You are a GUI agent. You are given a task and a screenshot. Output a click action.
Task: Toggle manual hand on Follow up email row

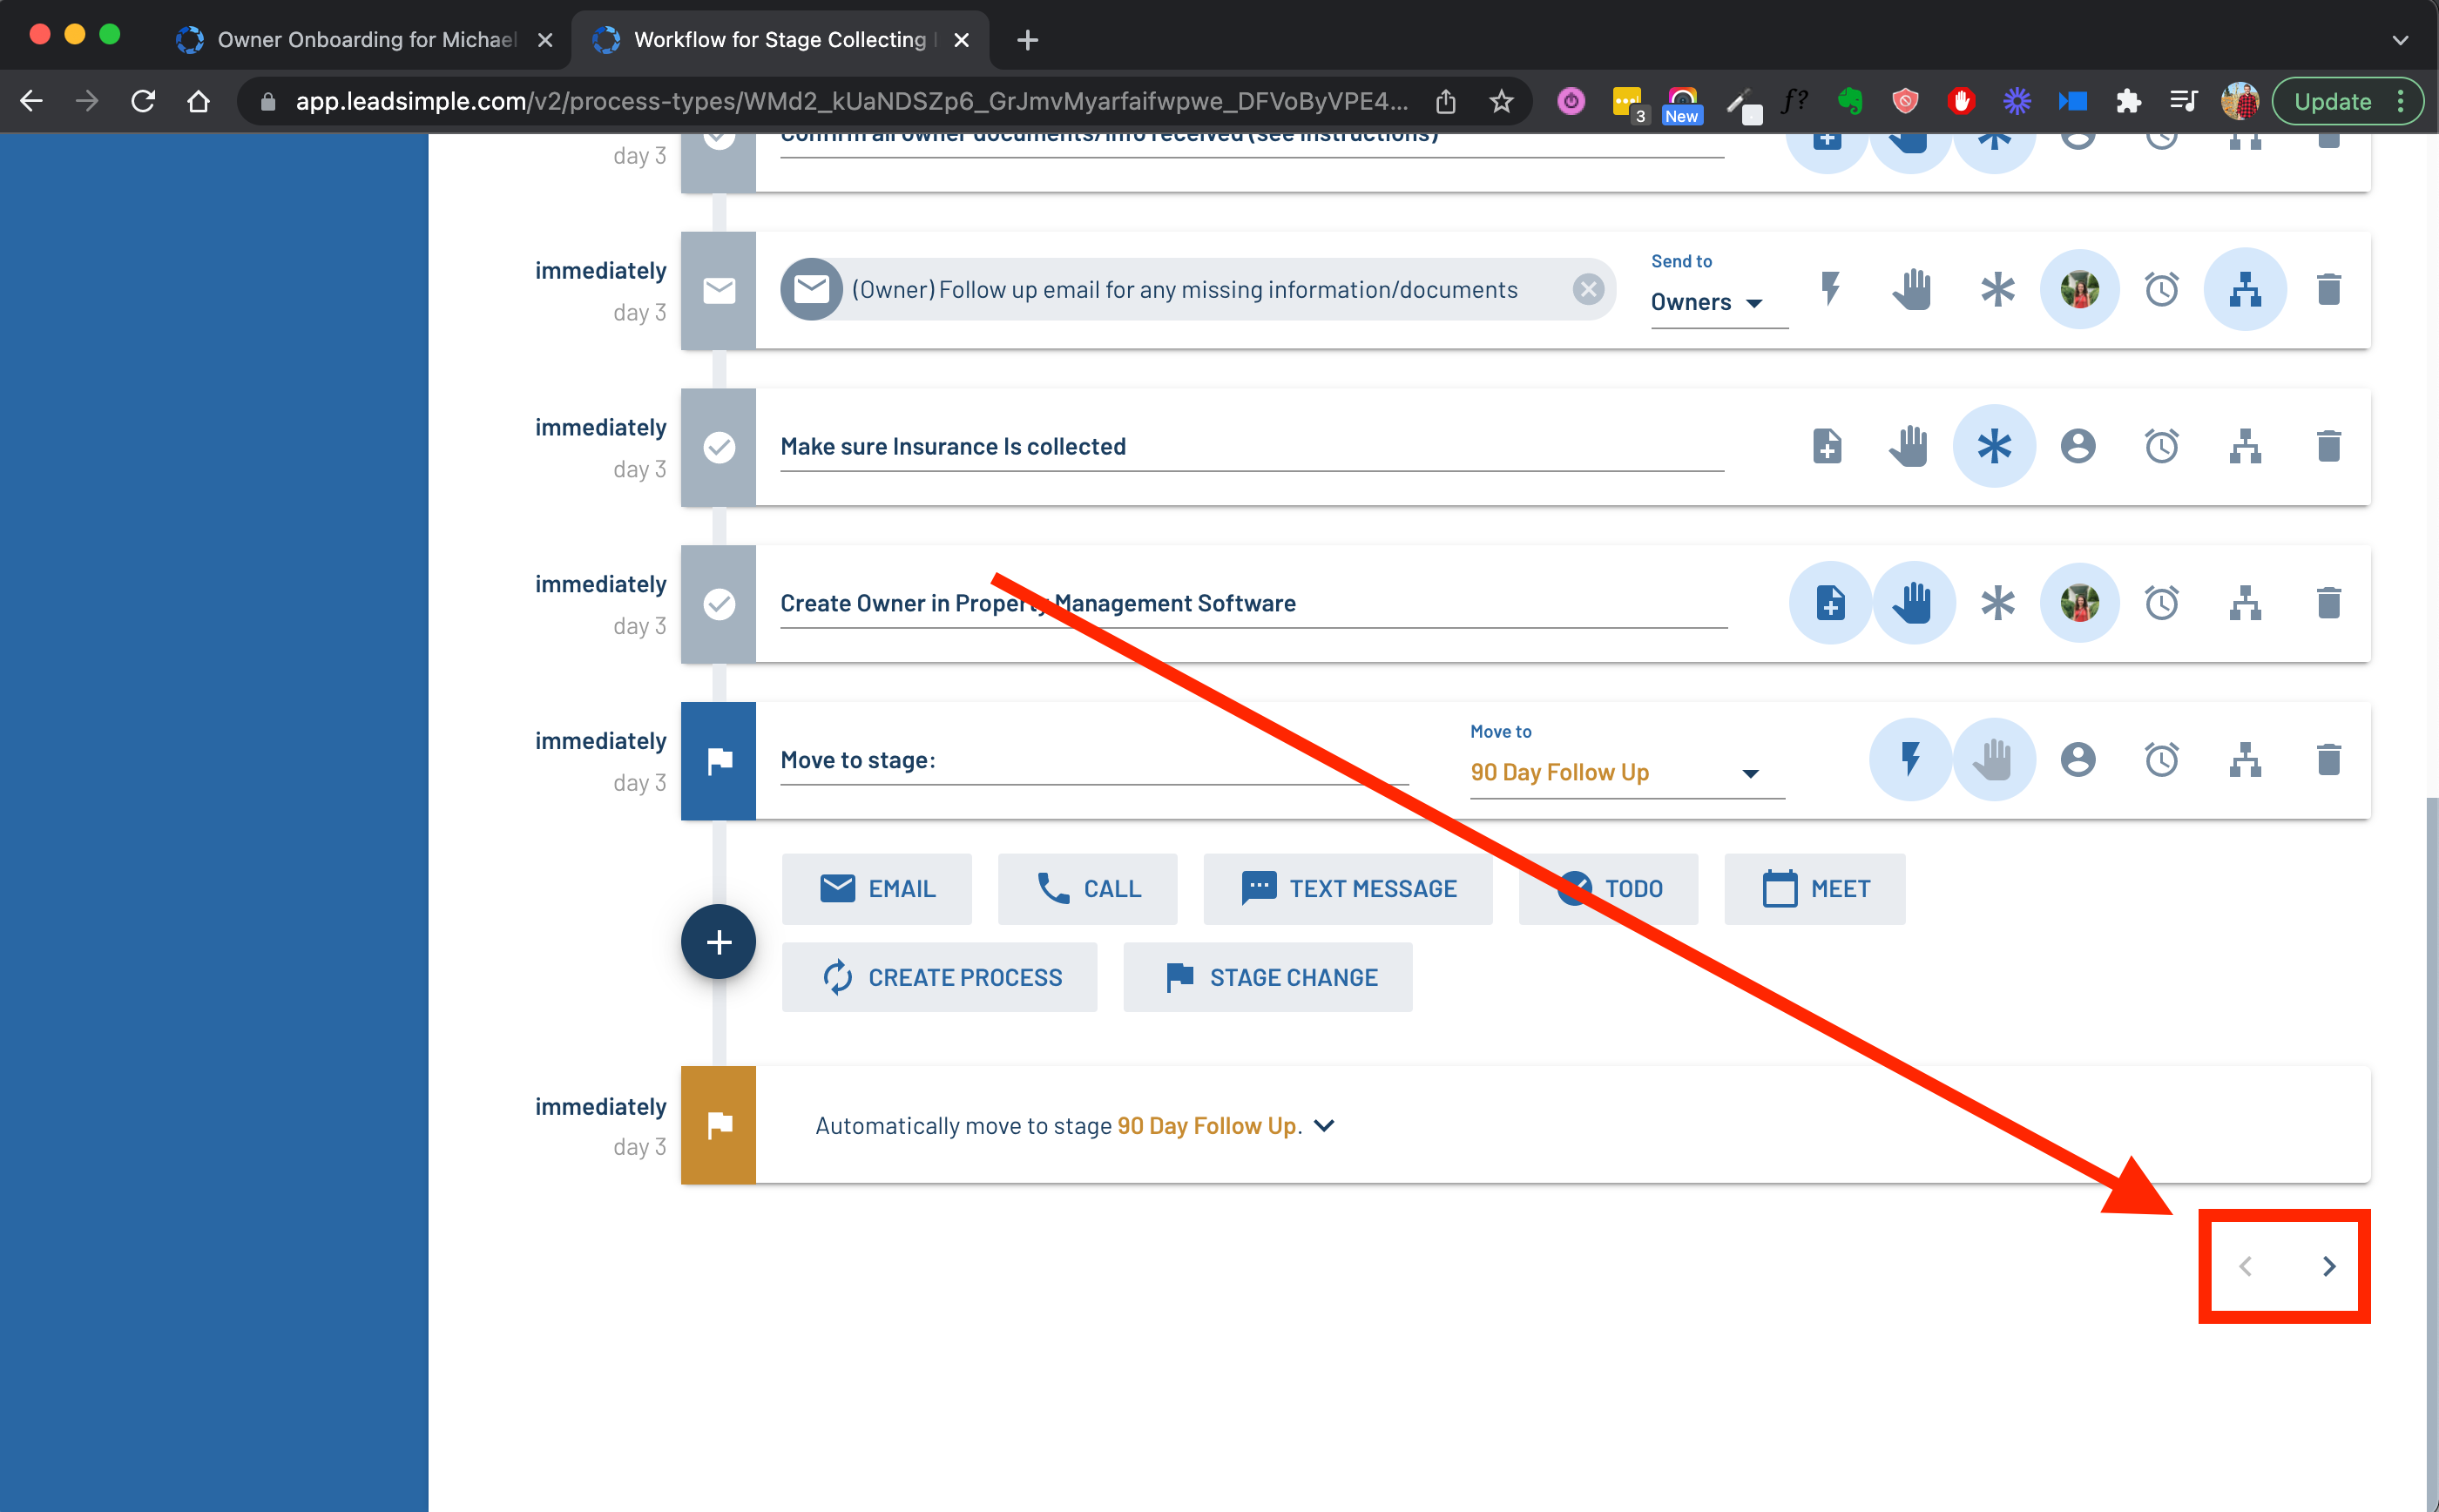tap(1911, 289)
